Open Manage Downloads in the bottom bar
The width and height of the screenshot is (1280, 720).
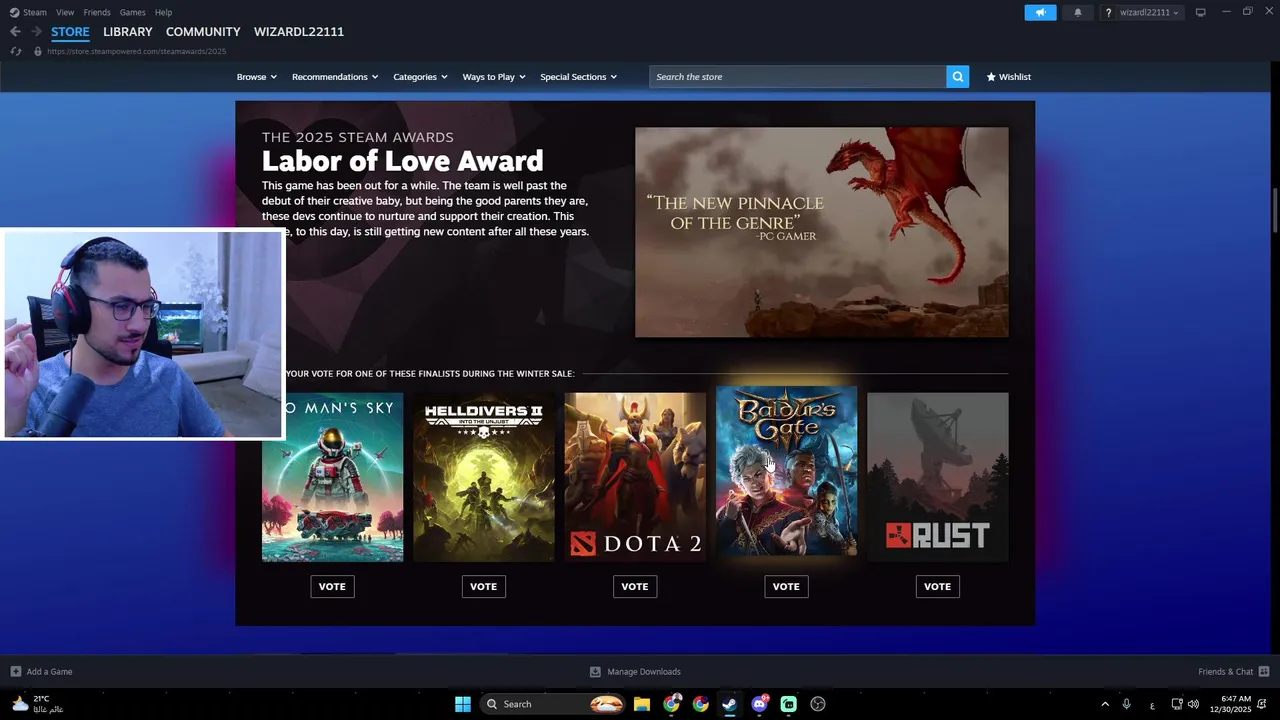(x=635, y=672)
